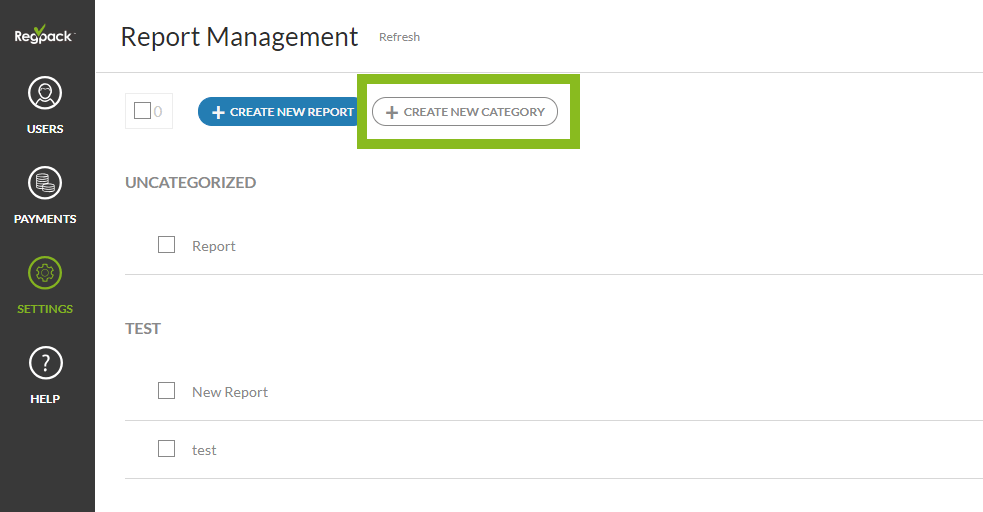983x512 pixels.
Task: Open the Settings gear icon
Action: coord(45,273)
